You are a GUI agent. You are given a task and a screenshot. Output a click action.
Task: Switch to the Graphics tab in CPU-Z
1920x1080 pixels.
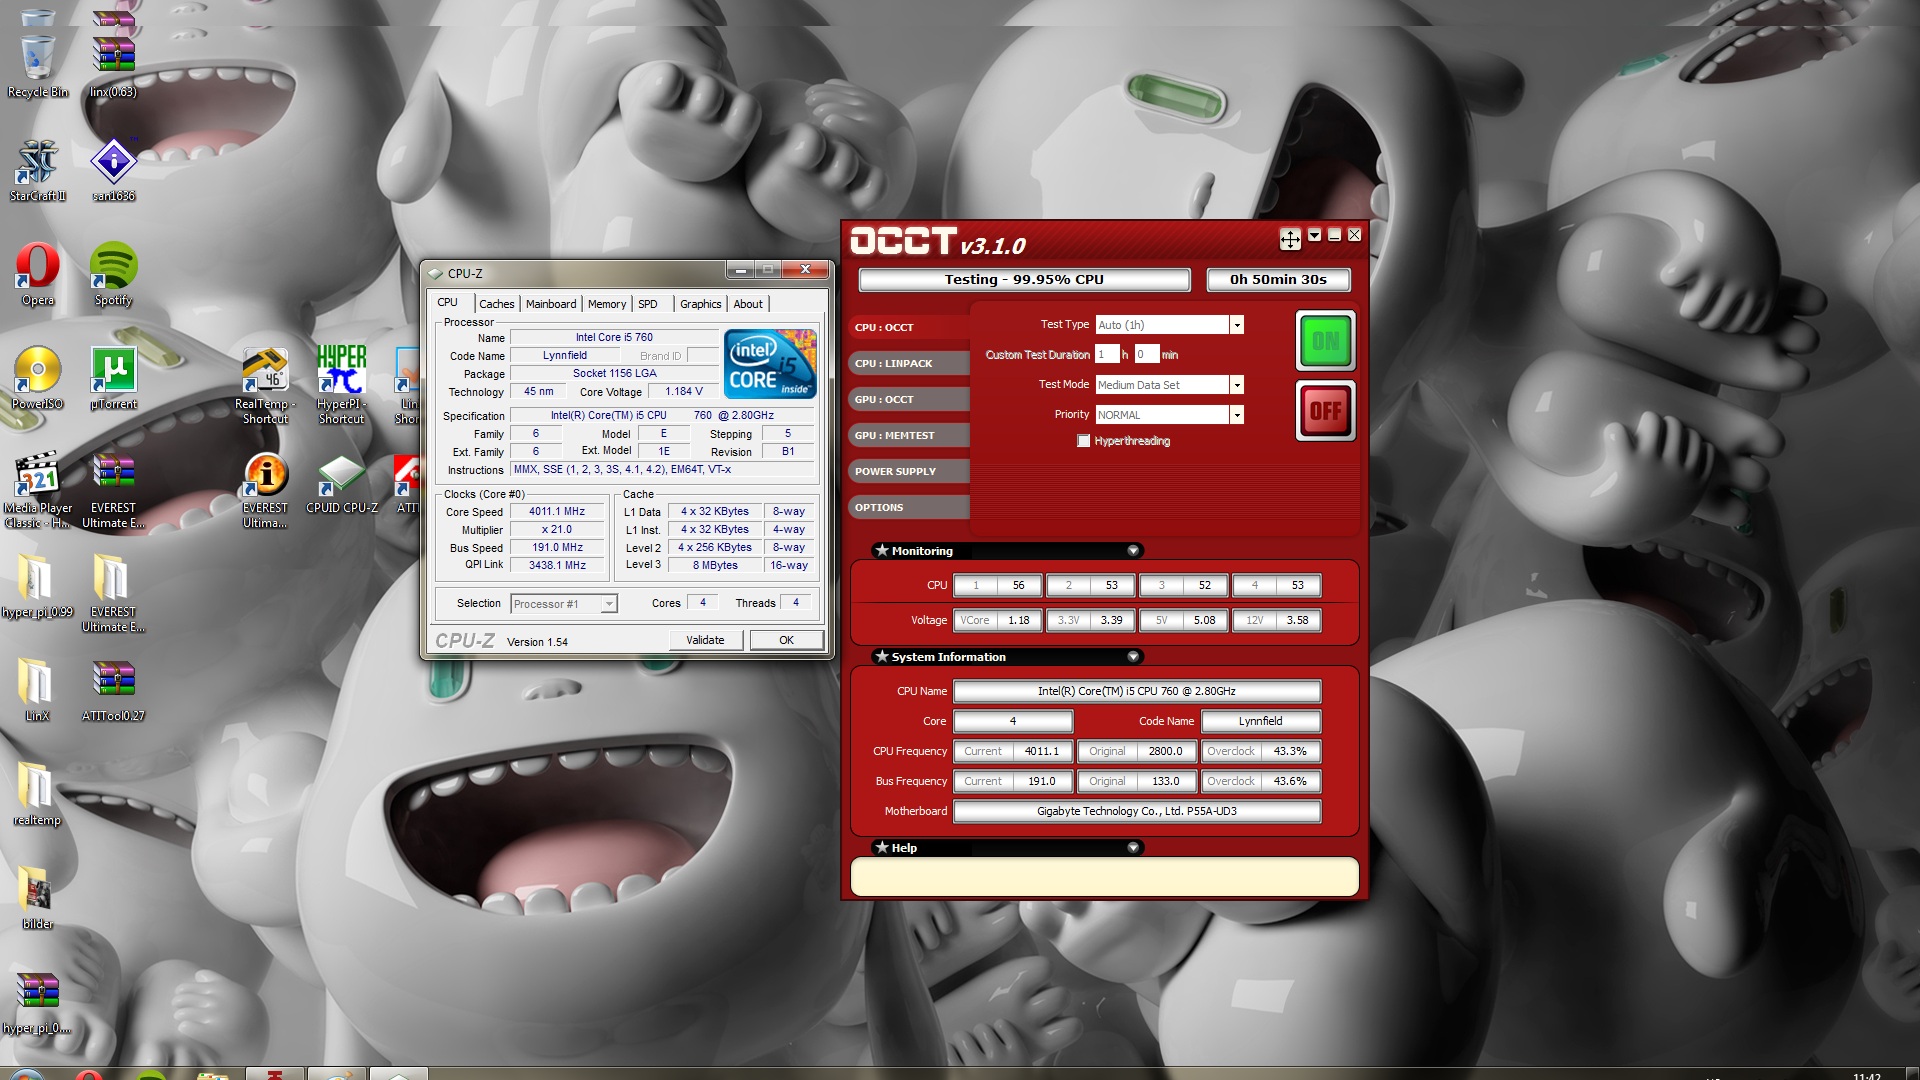pyautogui.click(x=700, y=304)
